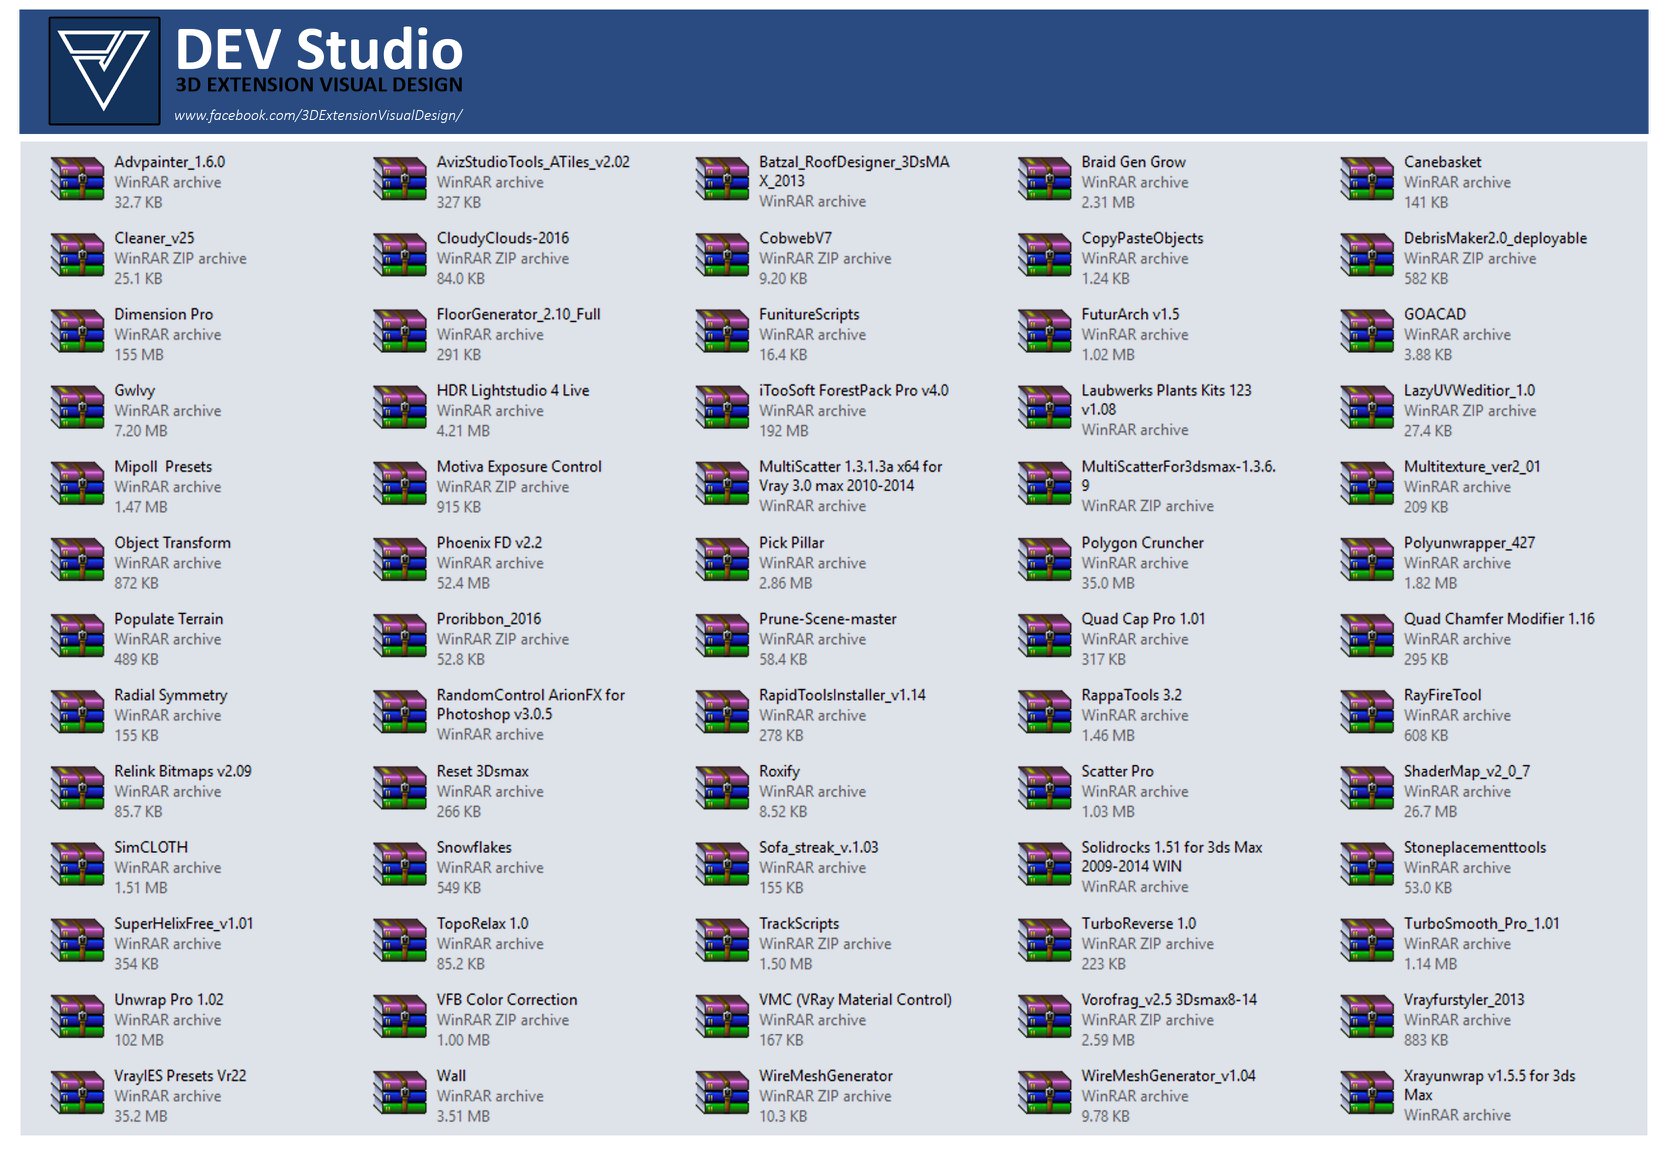Click the FunitureScripts file name

(809, 314)
